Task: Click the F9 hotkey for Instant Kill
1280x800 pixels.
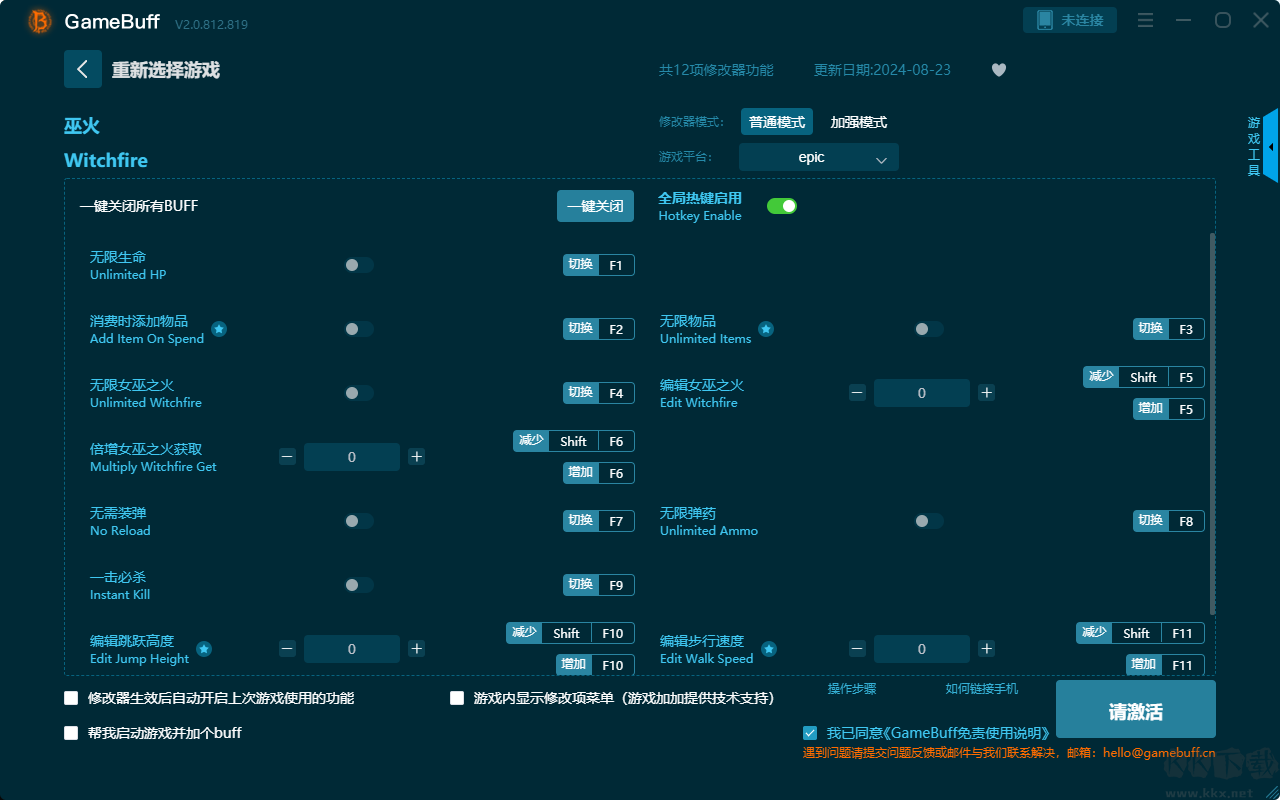Action: coord(599,585)
